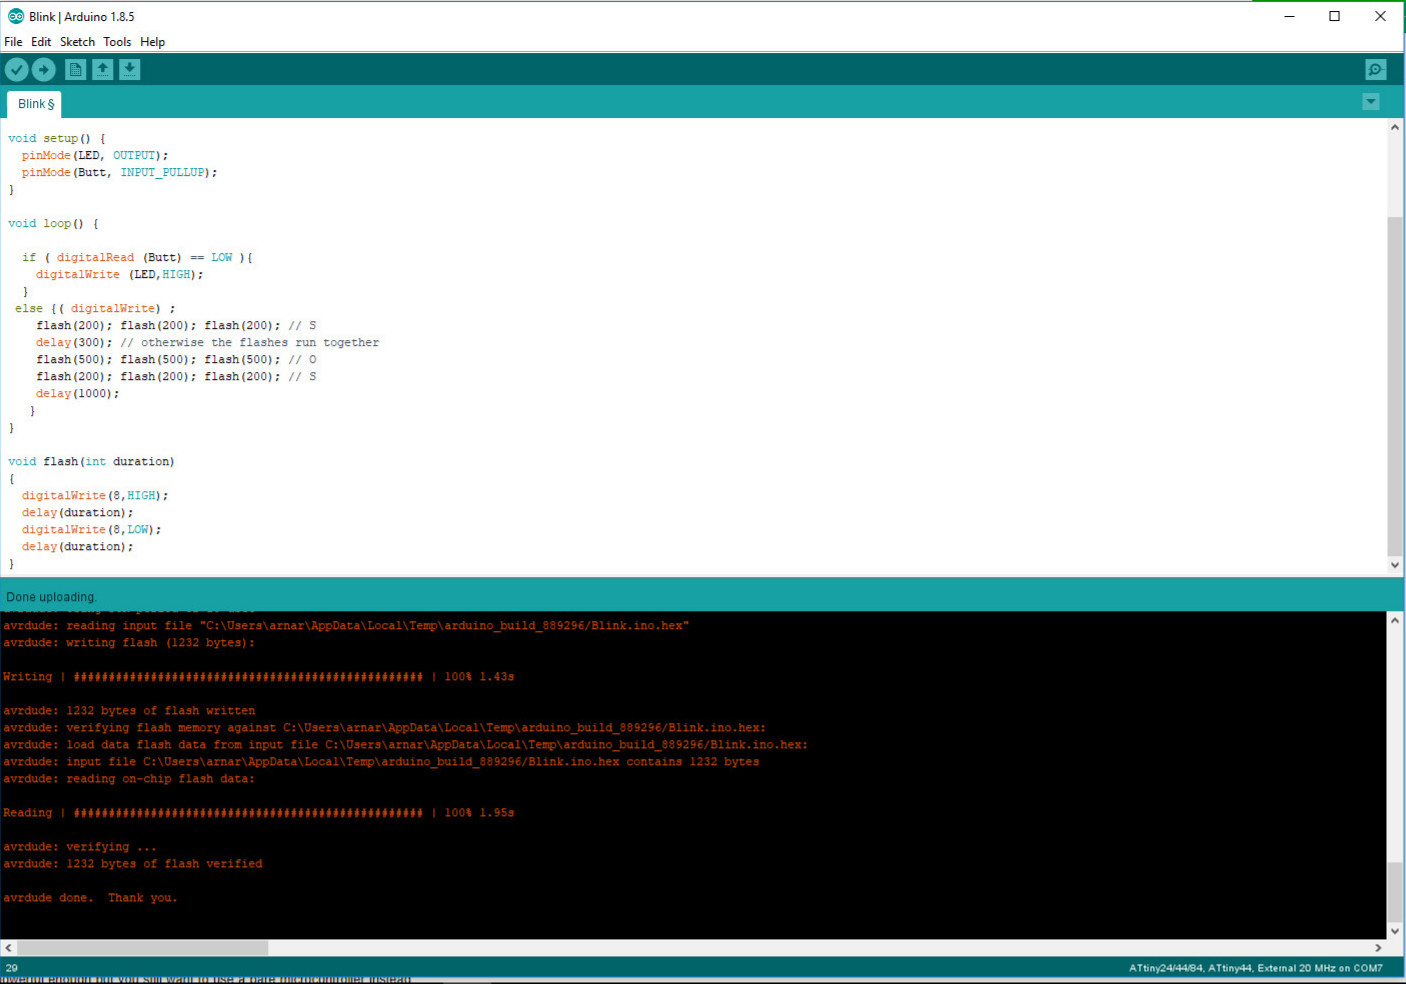Select the Blink sketch tab
The width and height of the screenshot is (1406, 984).
(35, 104)
